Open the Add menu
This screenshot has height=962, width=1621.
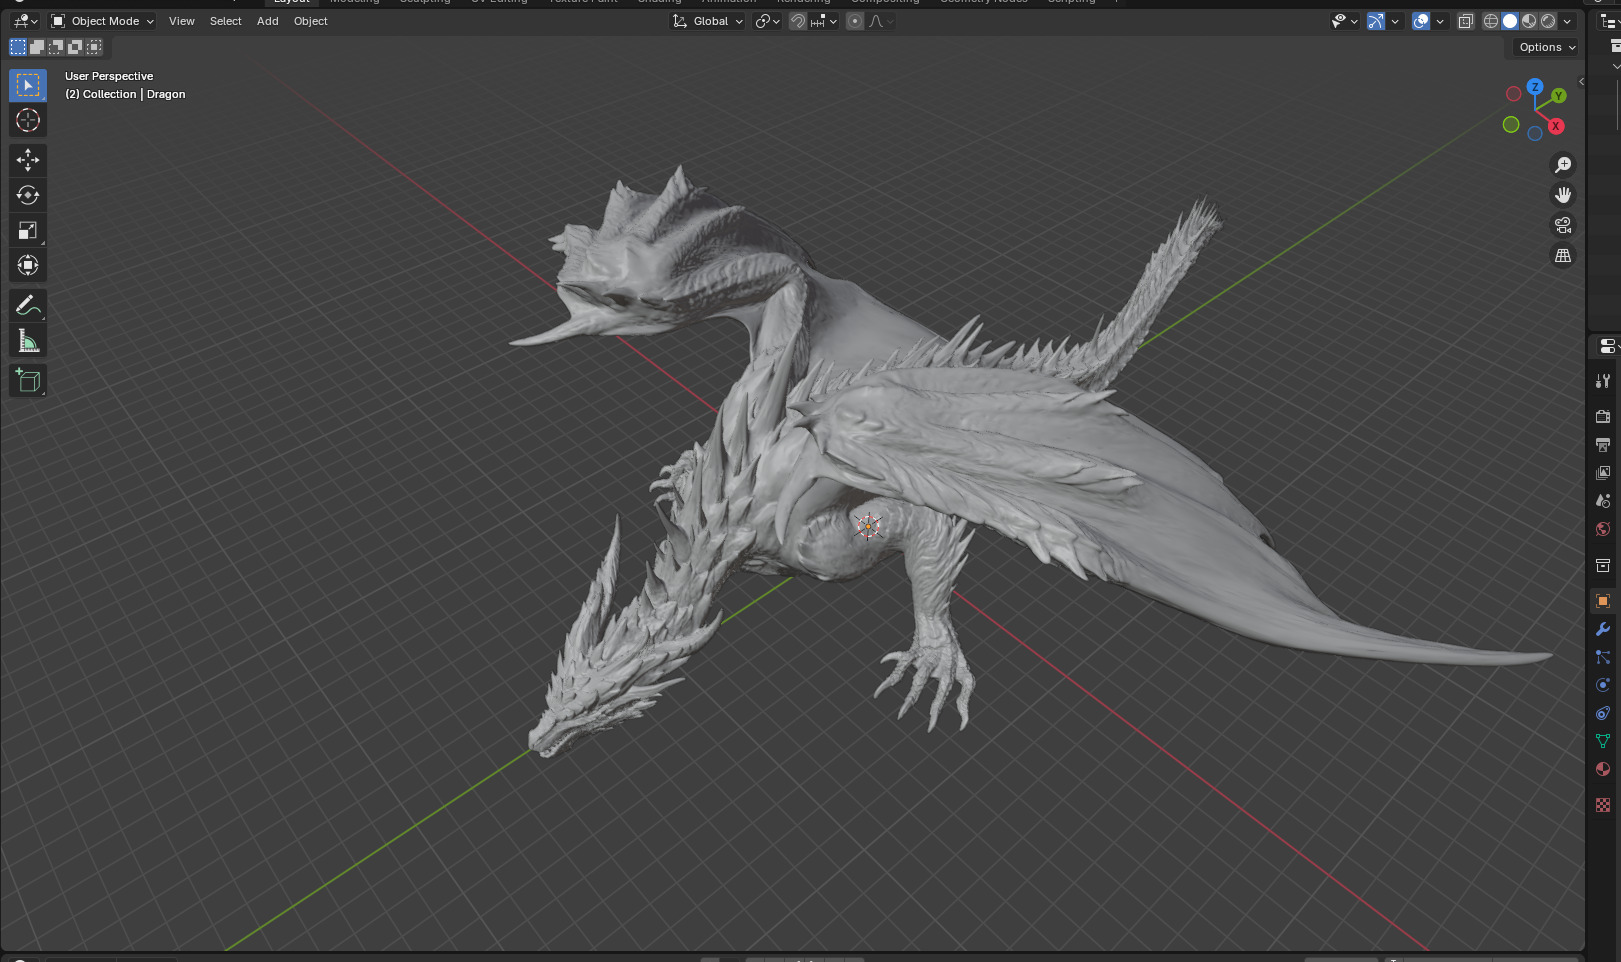pyautogui.click(x=268, y=21)
